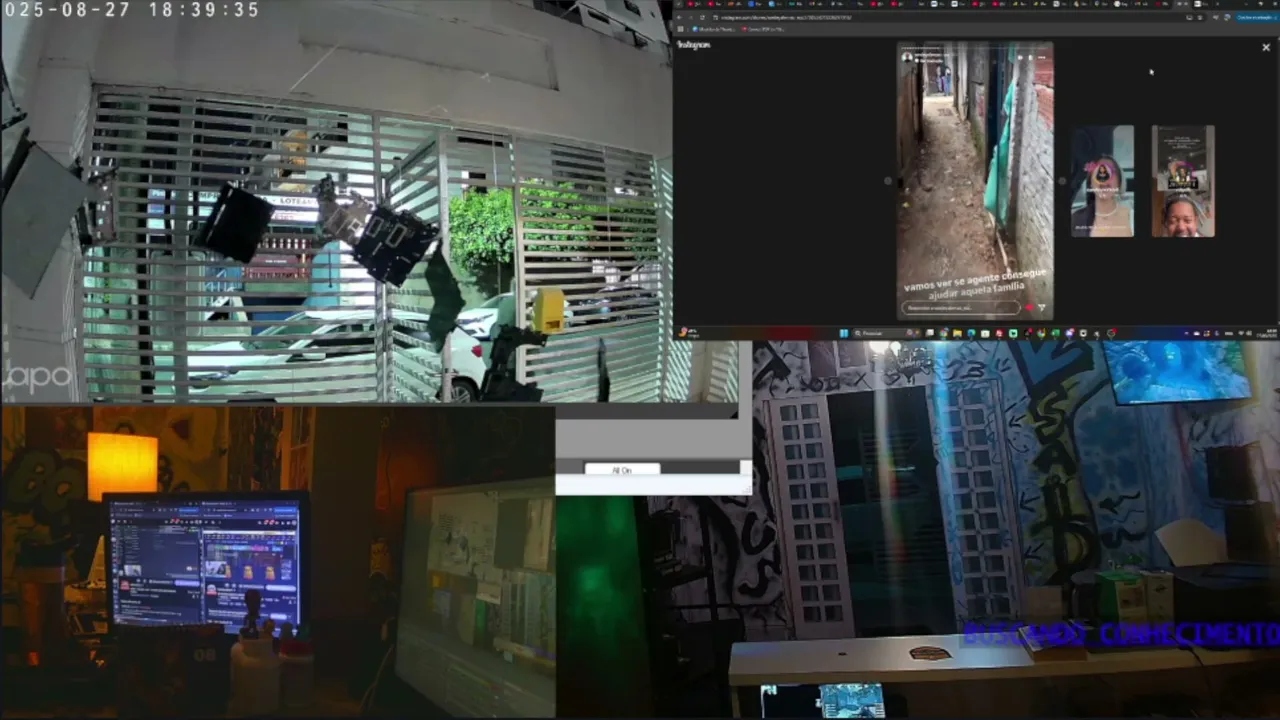1280x720 pixels.
Task: Click the blue button in browser toolbar
Action: pyautogui.click(x=1257, y=18)
